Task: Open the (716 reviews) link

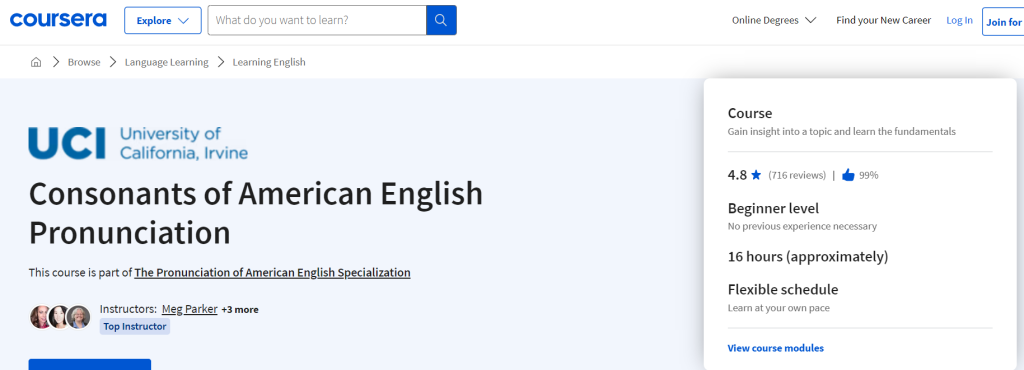Action: coord(797,175)
